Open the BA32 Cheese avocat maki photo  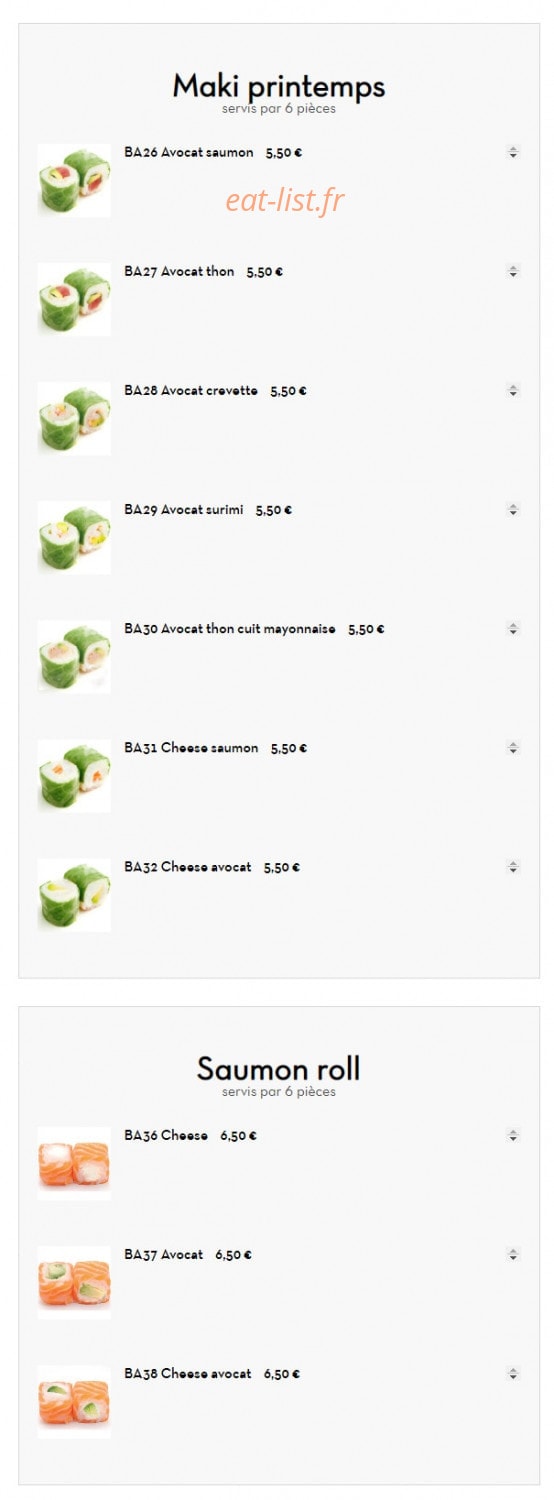(x=74, y=895)
